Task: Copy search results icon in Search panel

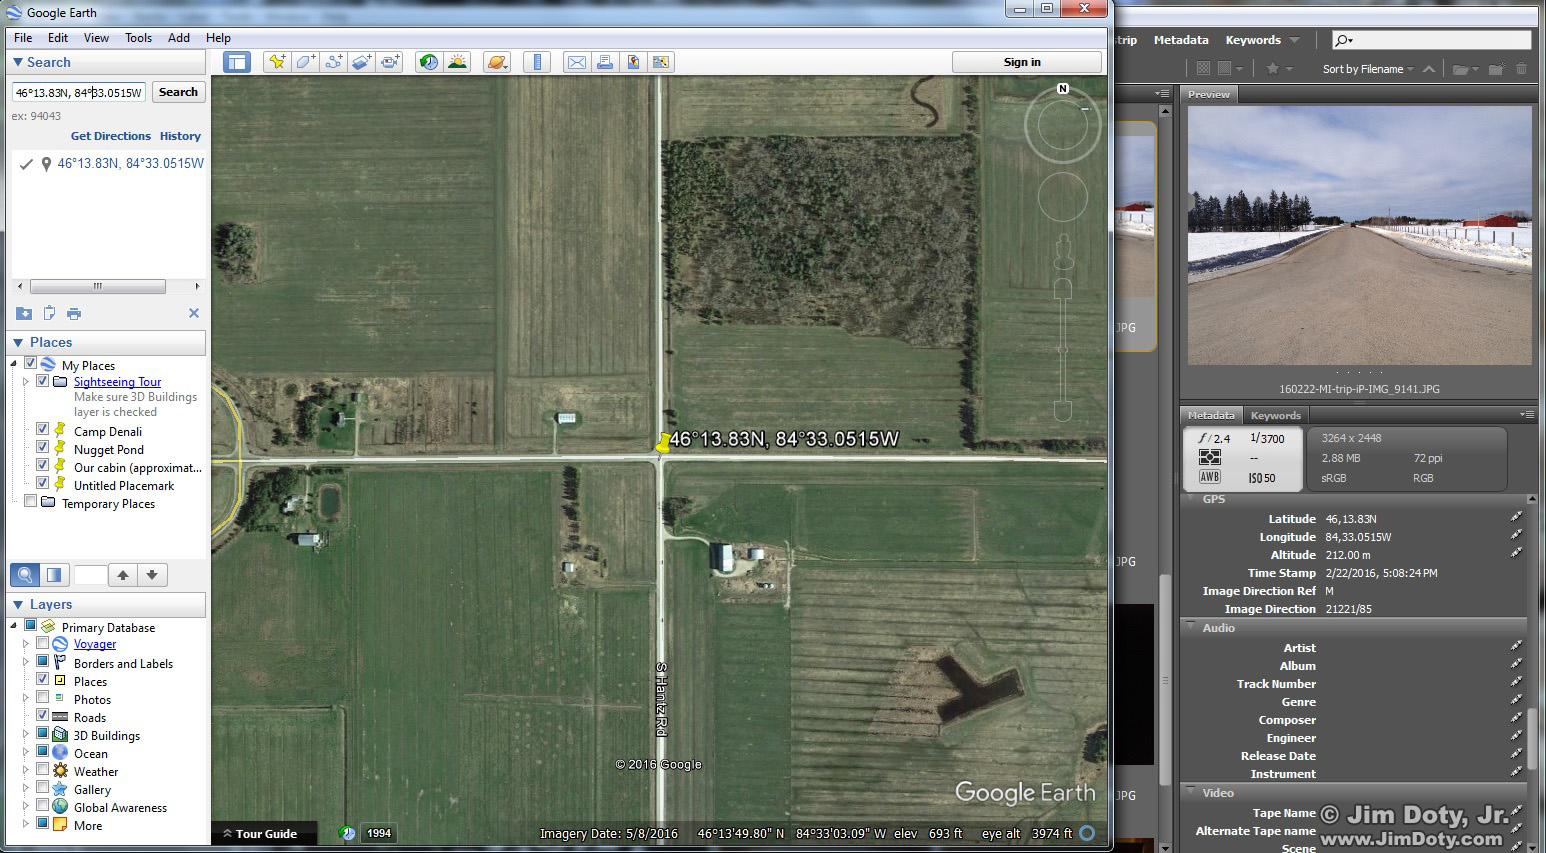Action: click(x=49, y=313)
